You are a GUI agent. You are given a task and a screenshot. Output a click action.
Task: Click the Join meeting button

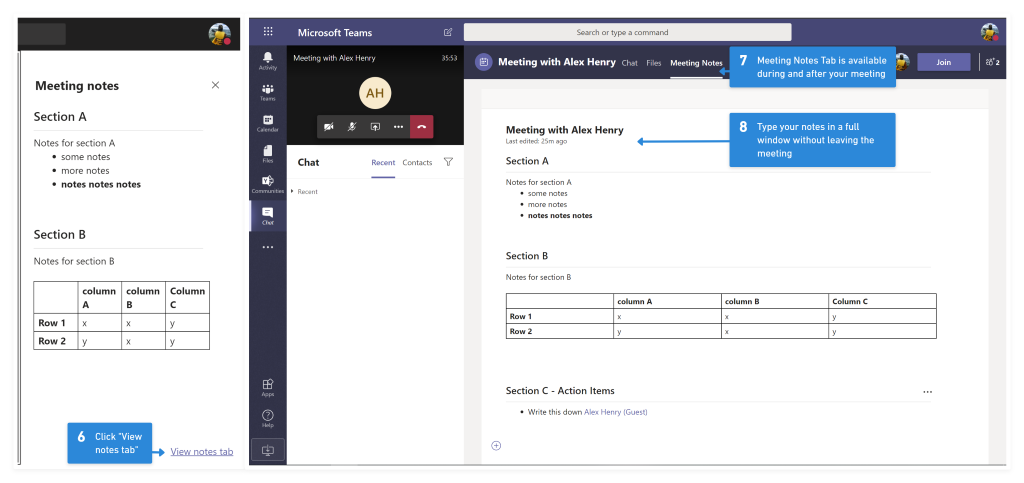[x=944, y=62]
